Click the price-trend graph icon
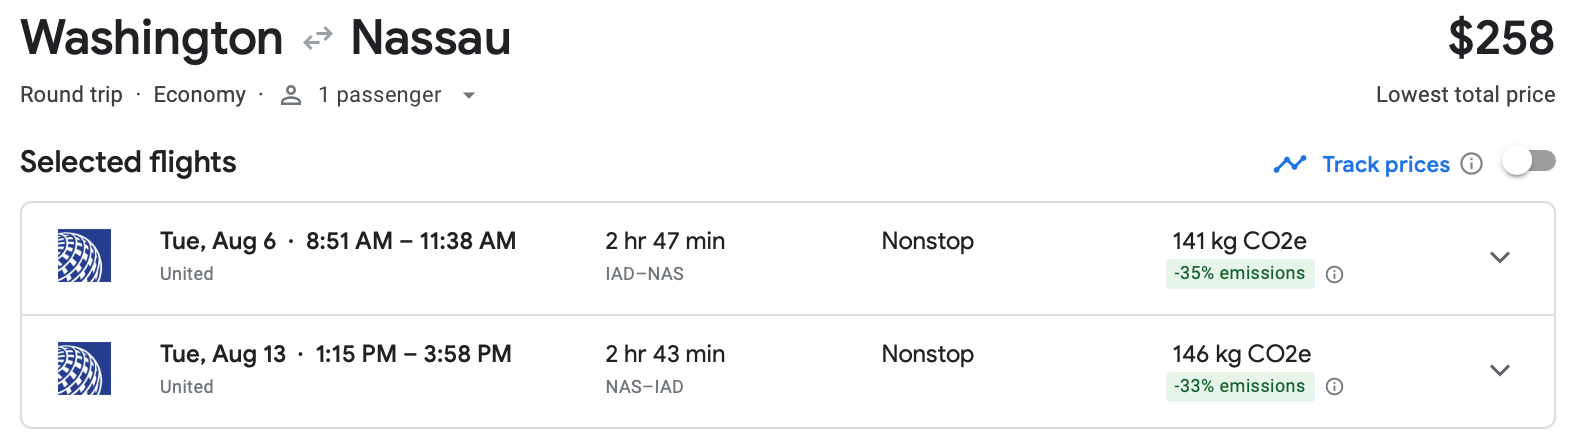The width and height of the screenshot is (1588, 440). click(1290, 164)
